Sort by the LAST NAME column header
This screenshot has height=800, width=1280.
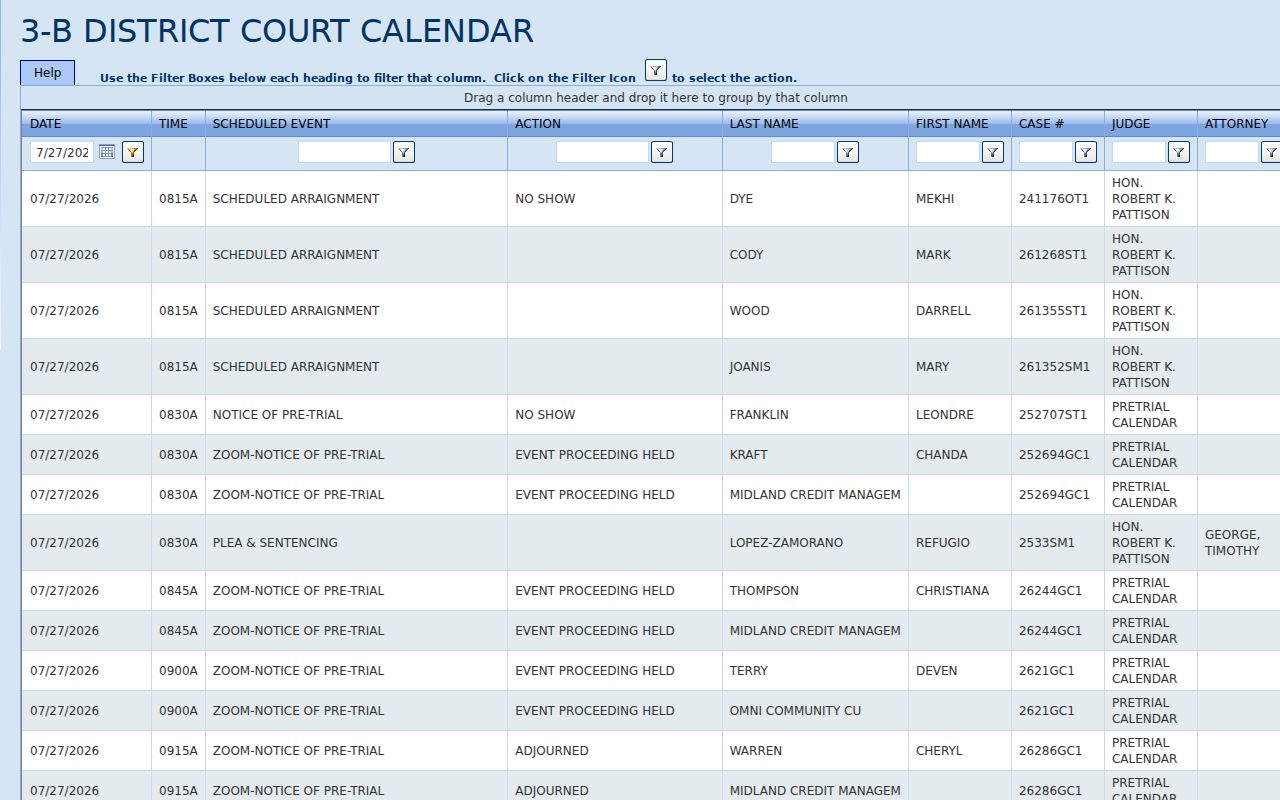tap(764, 124)
